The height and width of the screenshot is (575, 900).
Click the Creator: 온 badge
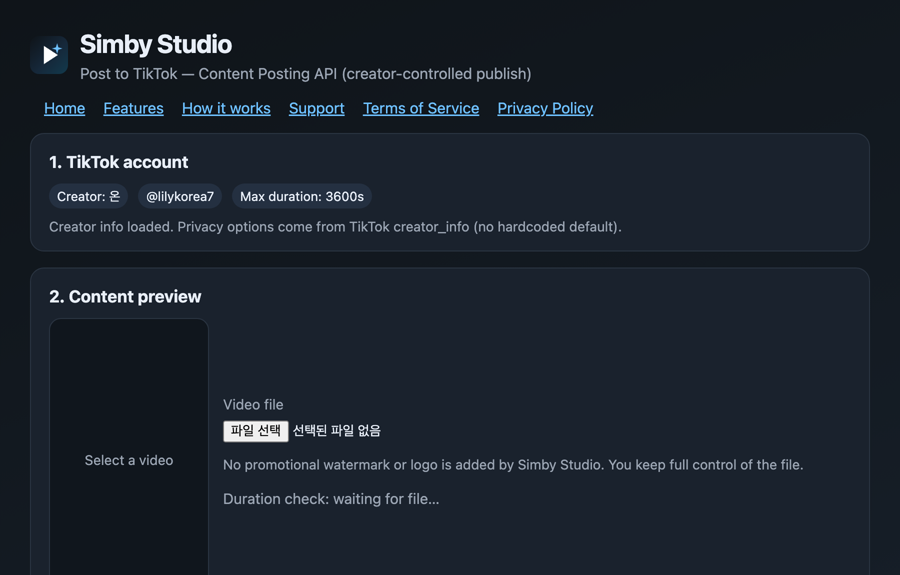(x=88, y=196)
